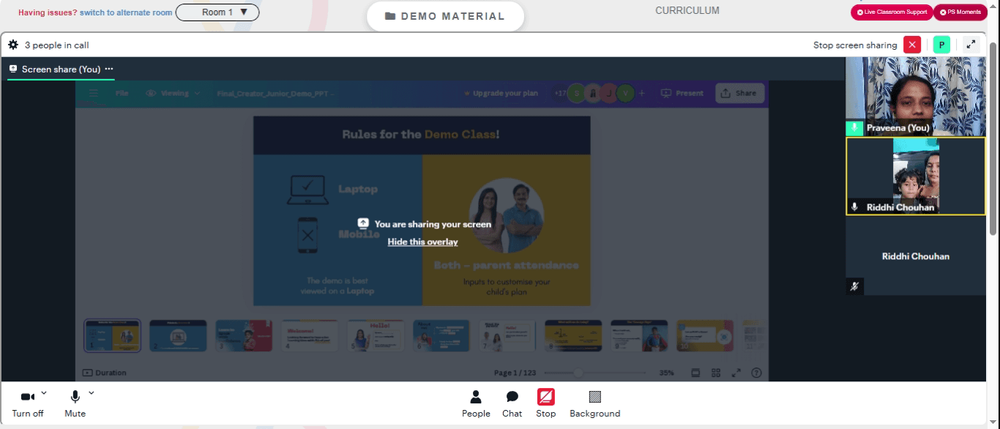Screen dimensions: 1000x429
Task: Stop screen sharing with red X
Action: click(x=913, y=45)
